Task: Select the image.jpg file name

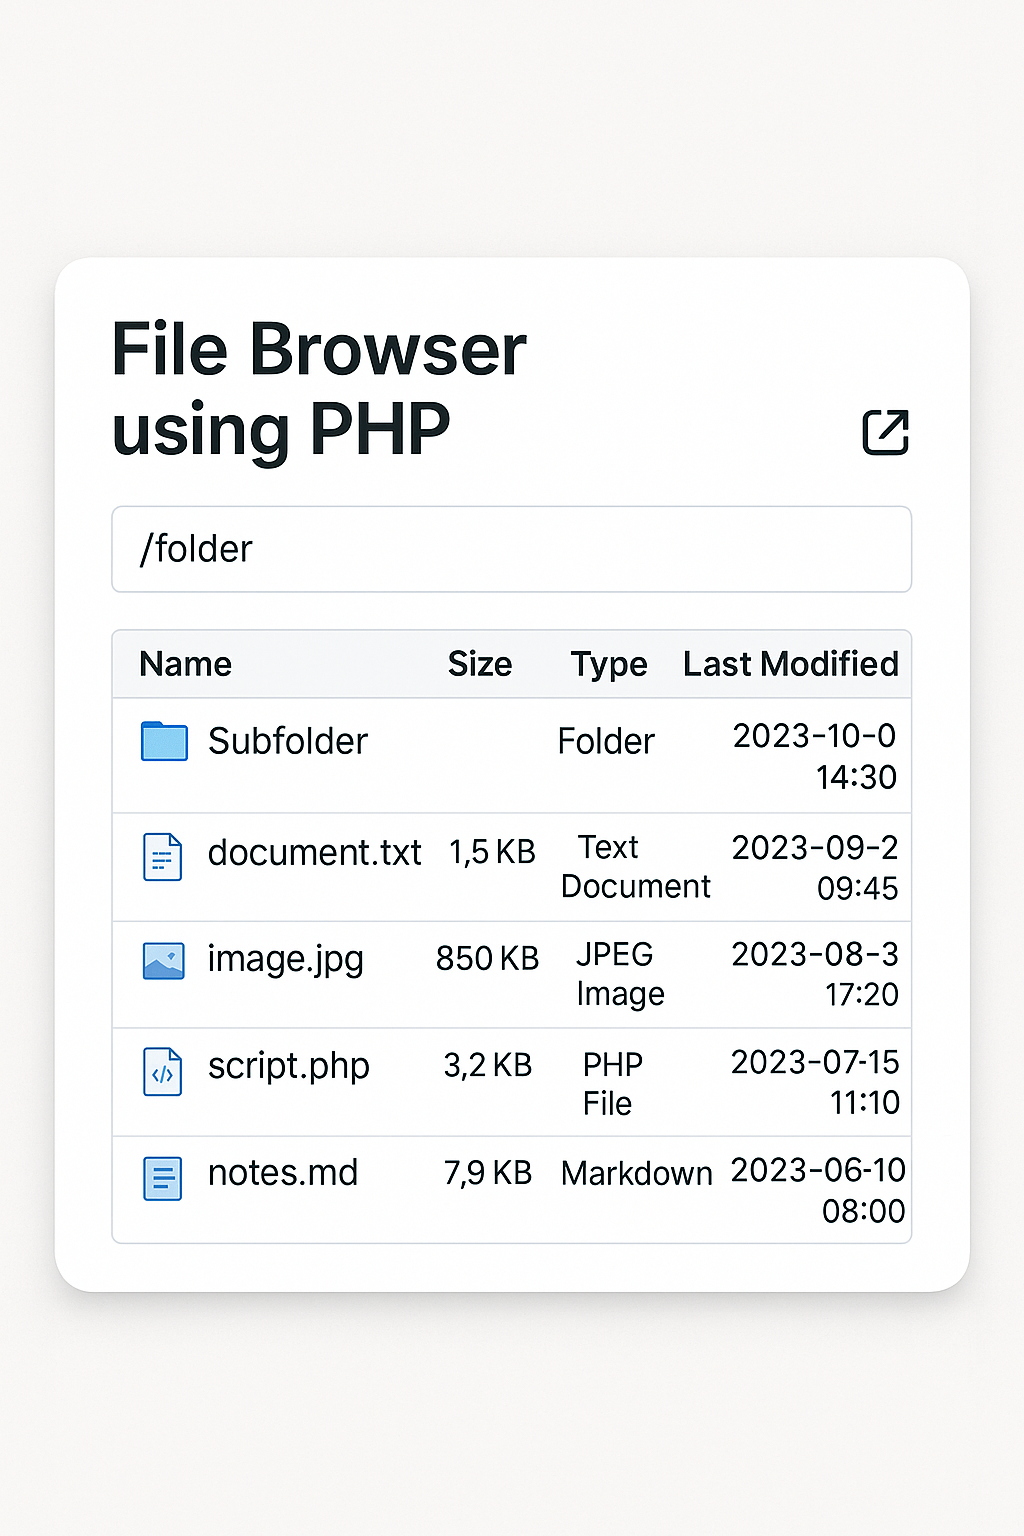Action: pyautogui.click(x=285, y=959)
